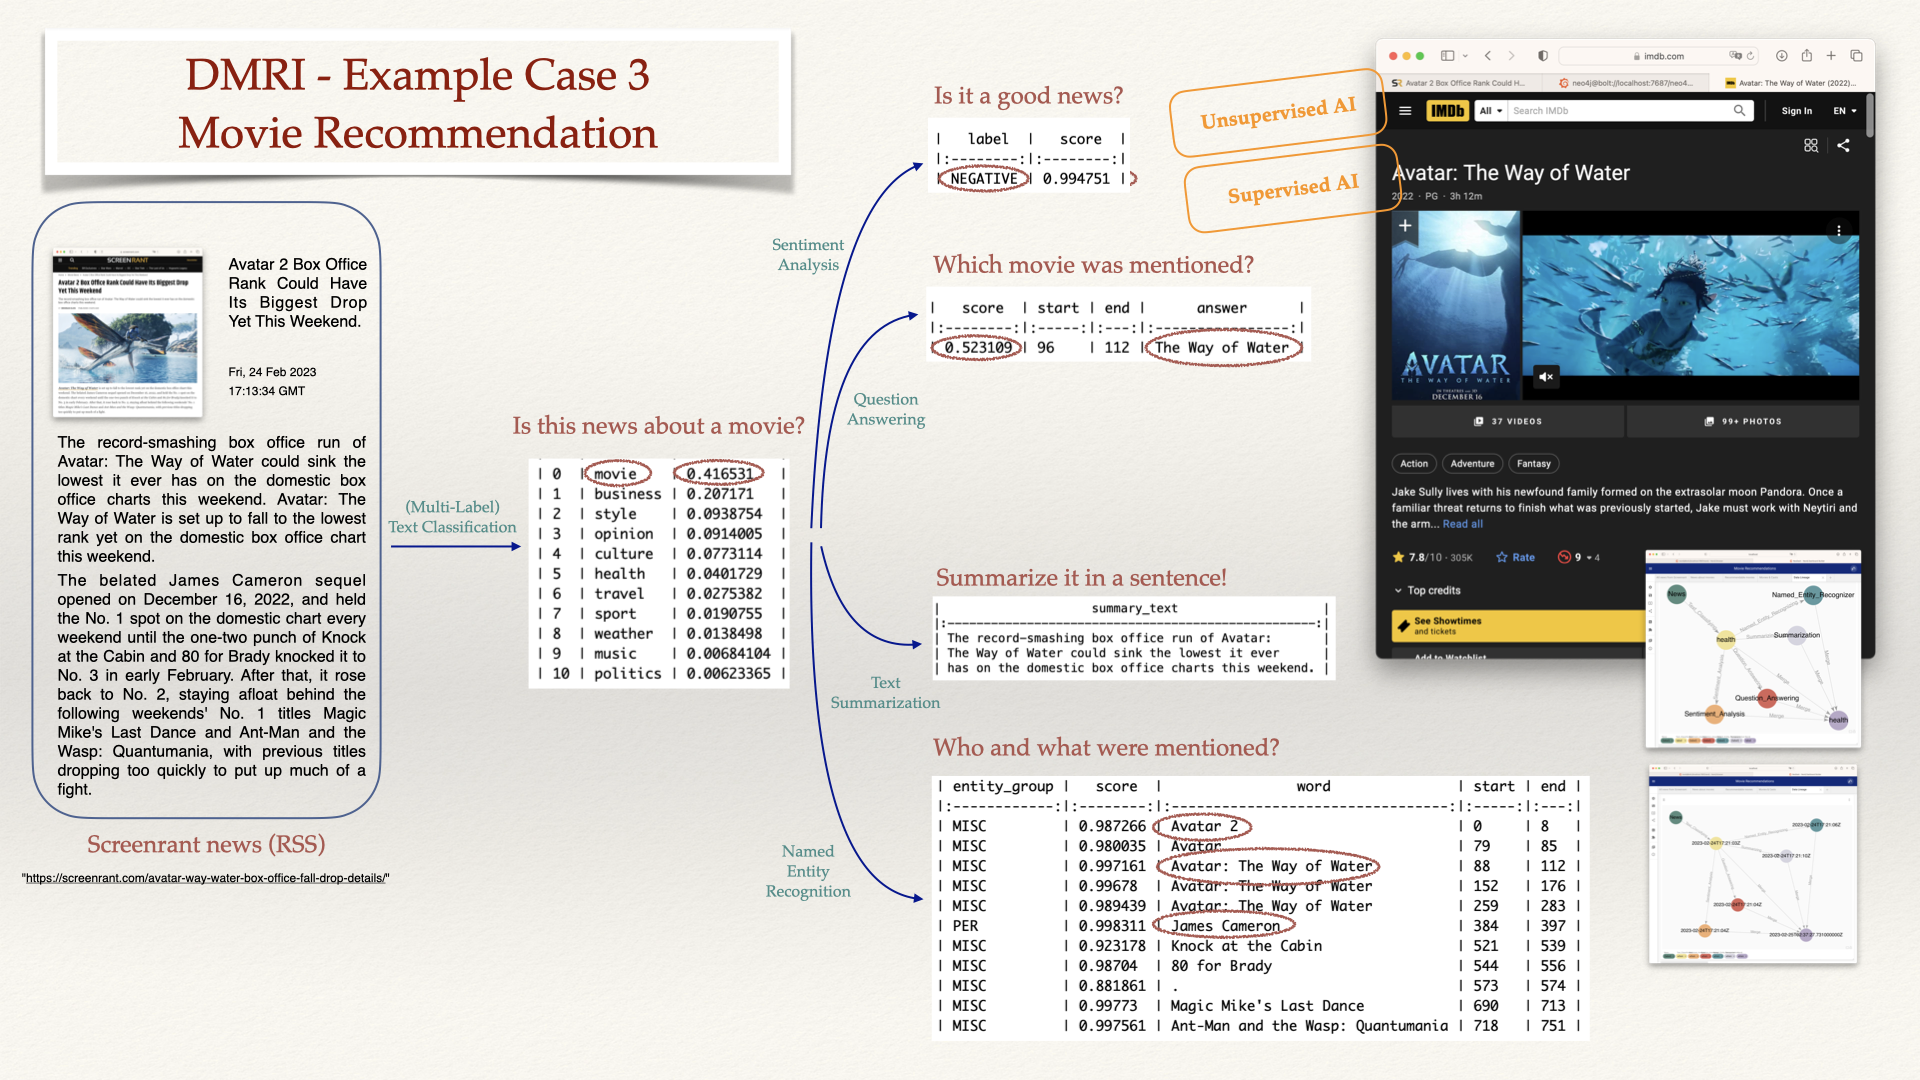
Task: Open Read all plot link
Action: point(1463,524)
